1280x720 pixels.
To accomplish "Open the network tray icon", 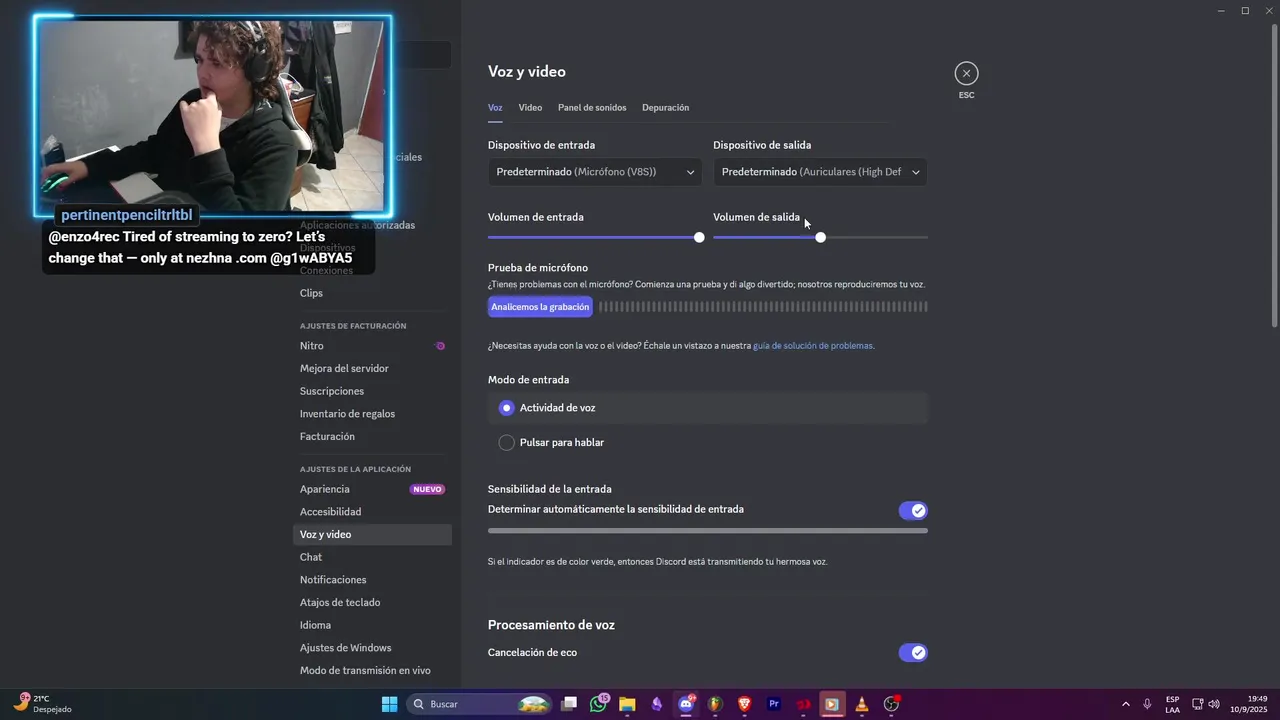I will click(x=1197, y=704).
